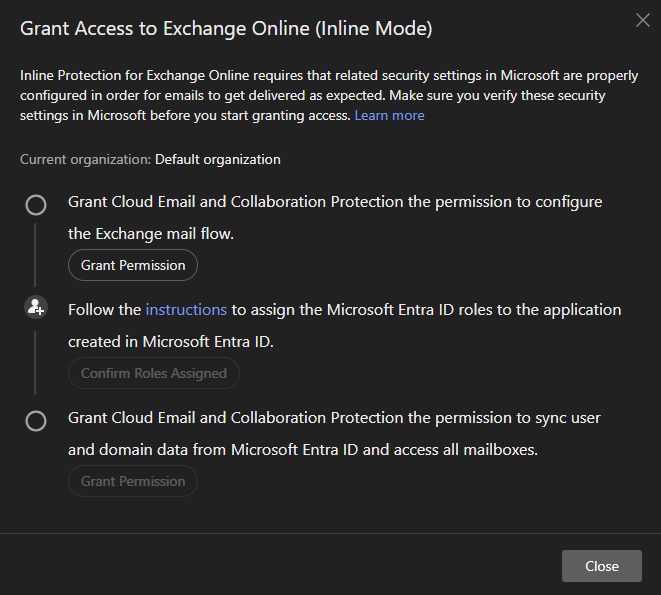Click Grant Permission for Exchange mail flow
This screenshot has height=595, width=661.
(133, 265)
